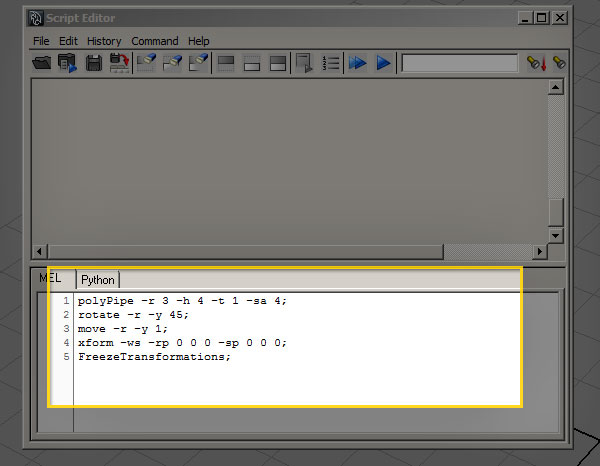
Task: Show both history and input panes
Action: point(278,63)
